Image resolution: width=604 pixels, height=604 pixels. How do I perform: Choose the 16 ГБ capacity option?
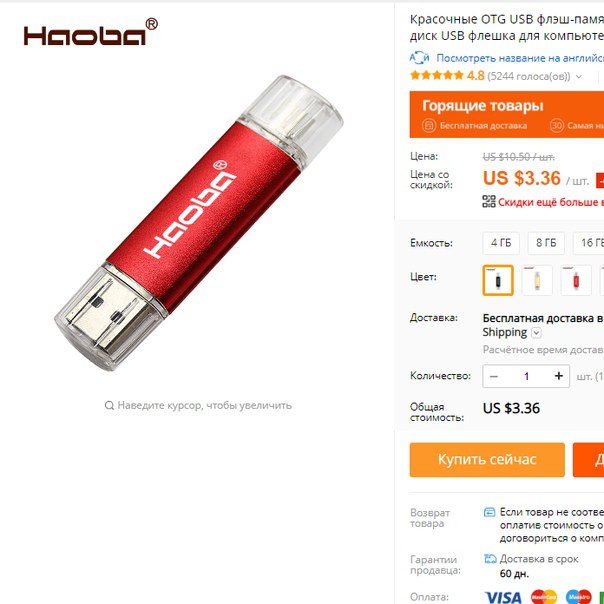click(x=589, y=243)
